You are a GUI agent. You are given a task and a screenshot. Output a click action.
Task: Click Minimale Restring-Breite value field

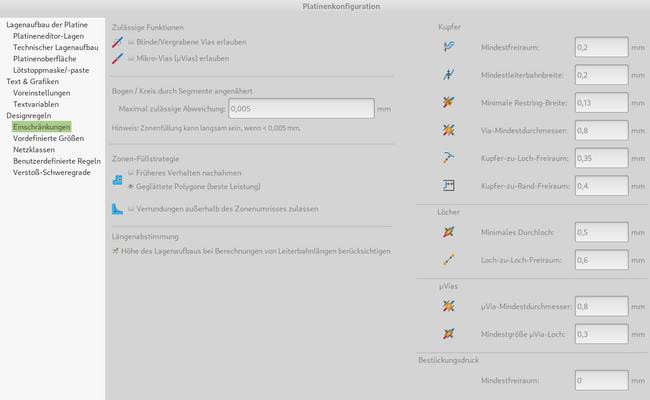tap(601, 103)
